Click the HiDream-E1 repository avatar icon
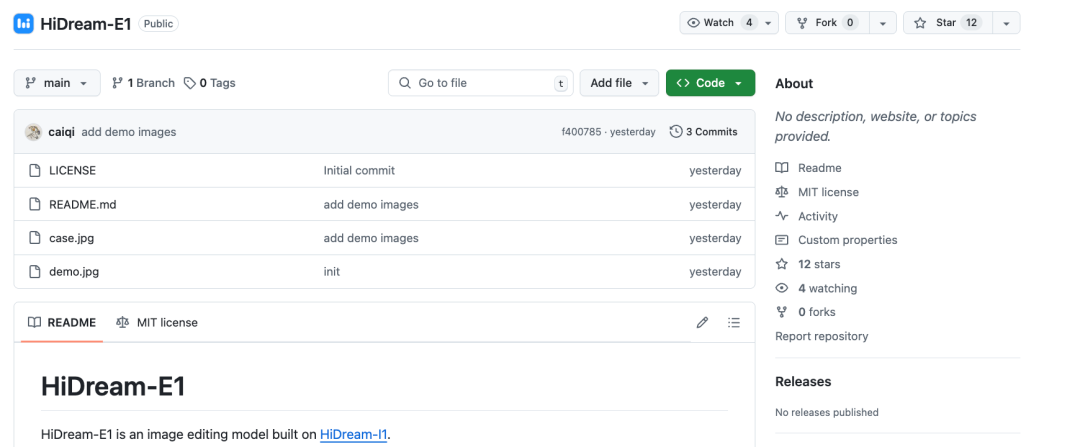 tap(23, 23)
